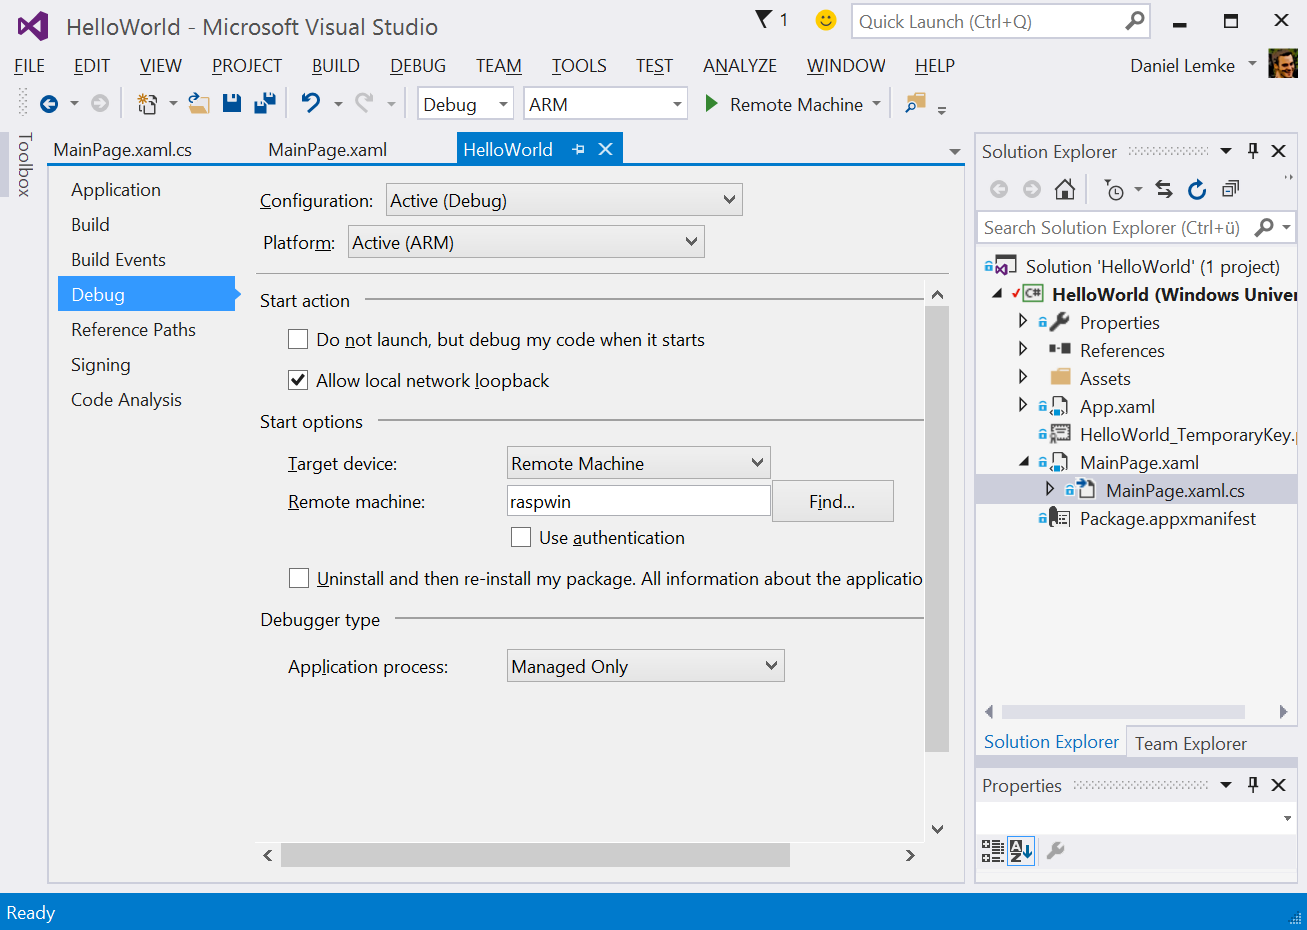Open the Toolbox side panel
The height and width of the screenshot is (930, 1307).
(25, 164)
